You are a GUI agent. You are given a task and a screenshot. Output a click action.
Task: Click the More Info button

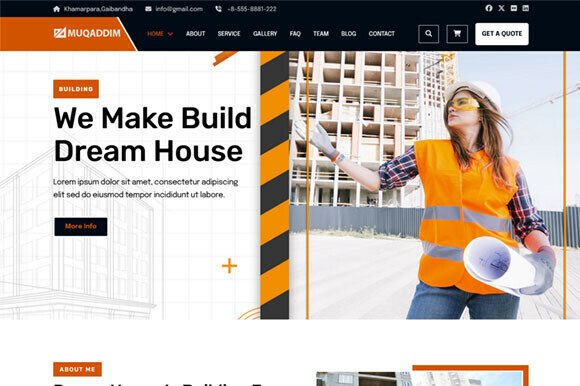(81, 226)
